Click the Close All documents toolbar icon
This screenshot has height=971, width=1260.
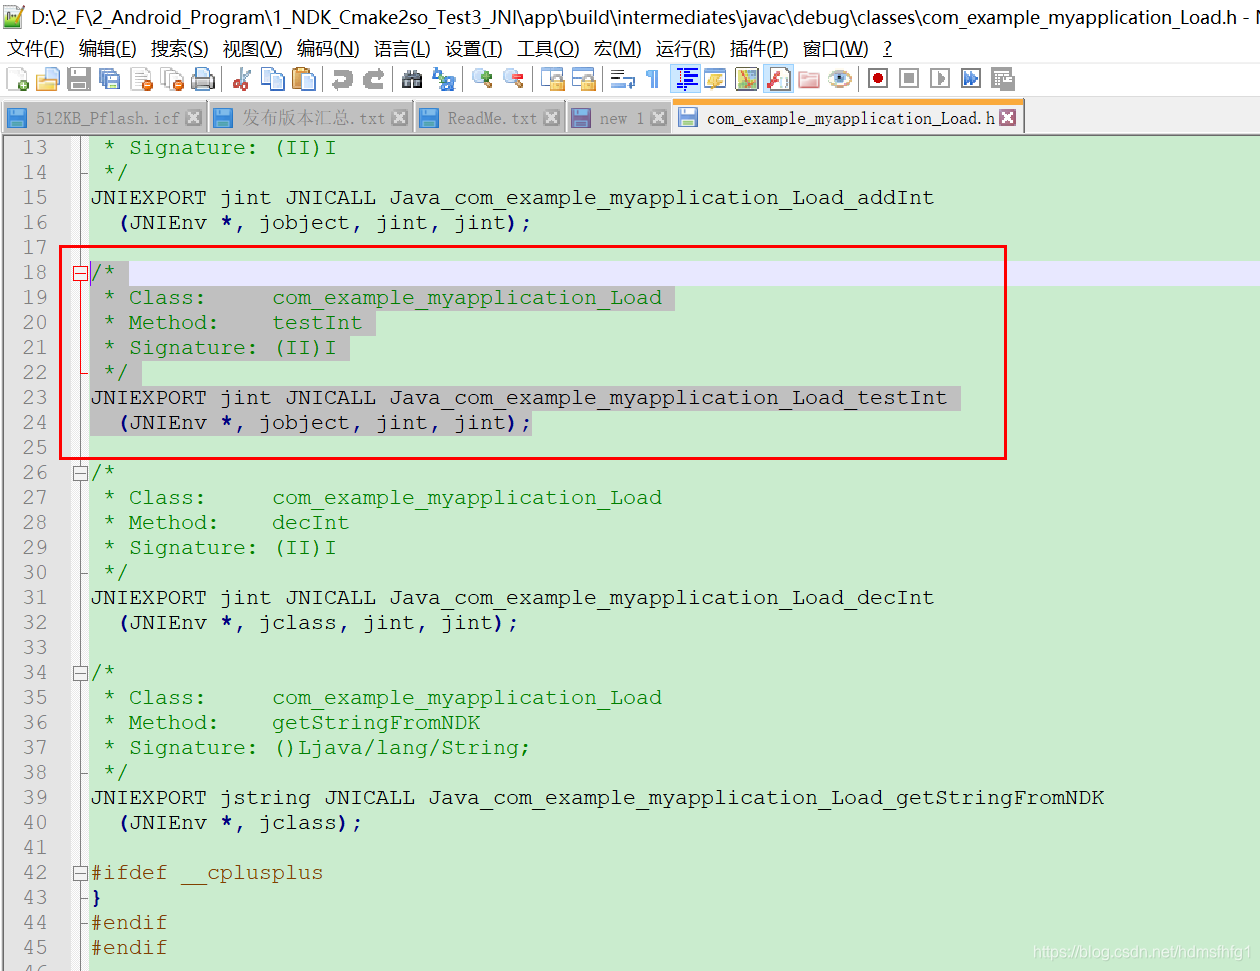(173, 79)
